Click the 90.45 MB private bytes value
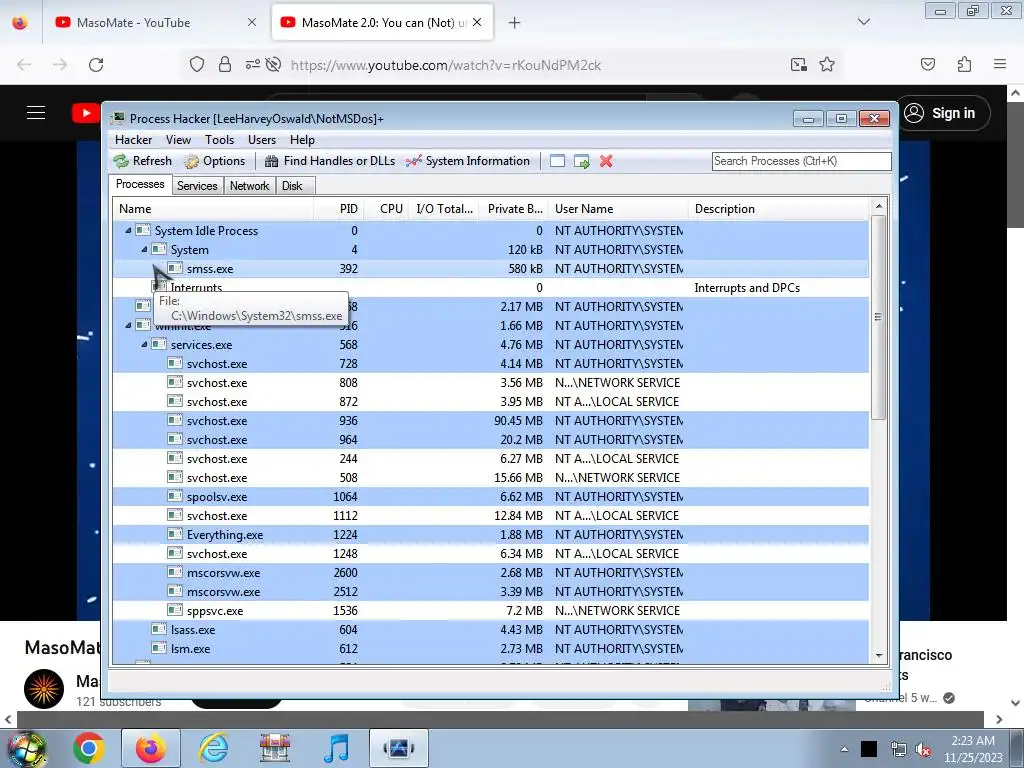 click(519, 421)
